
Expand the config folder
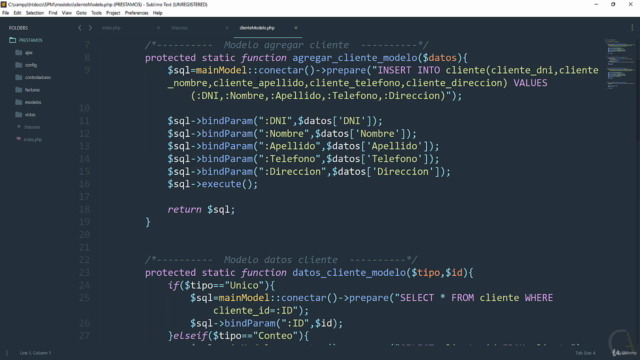point(31,65)
